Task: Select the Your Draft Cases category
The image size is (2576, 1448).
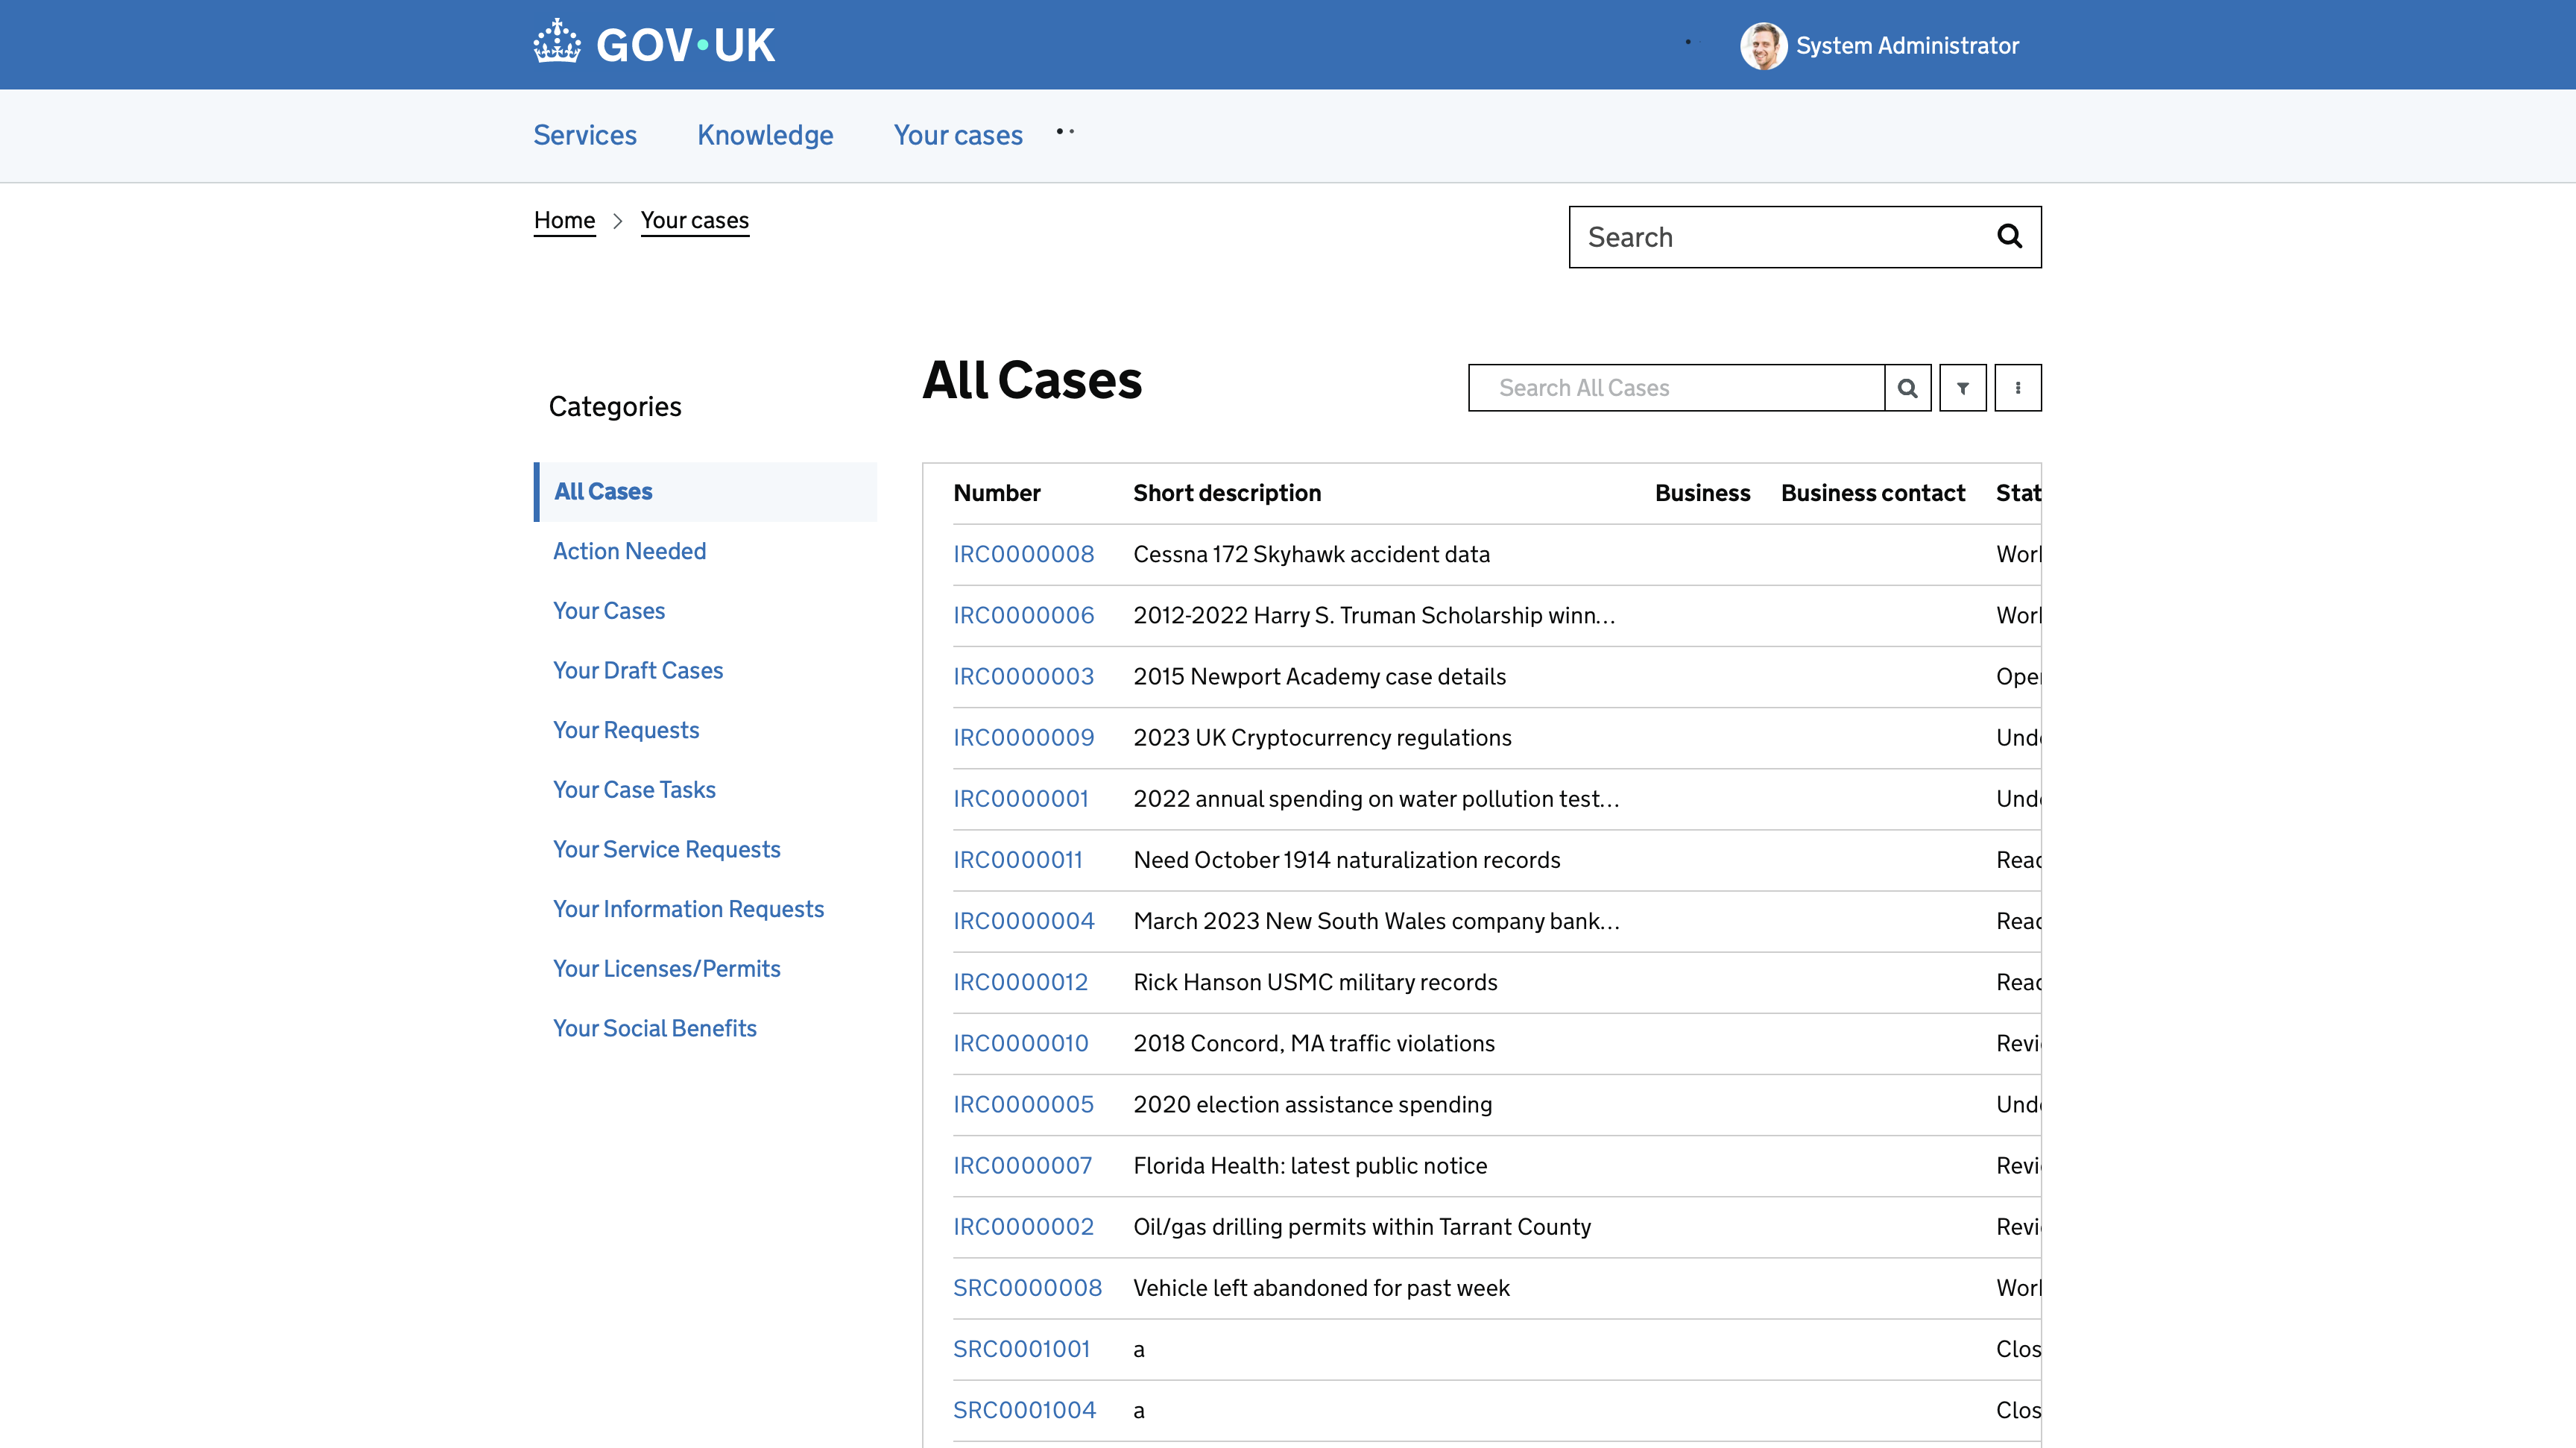Action: [x=637, y=670]
